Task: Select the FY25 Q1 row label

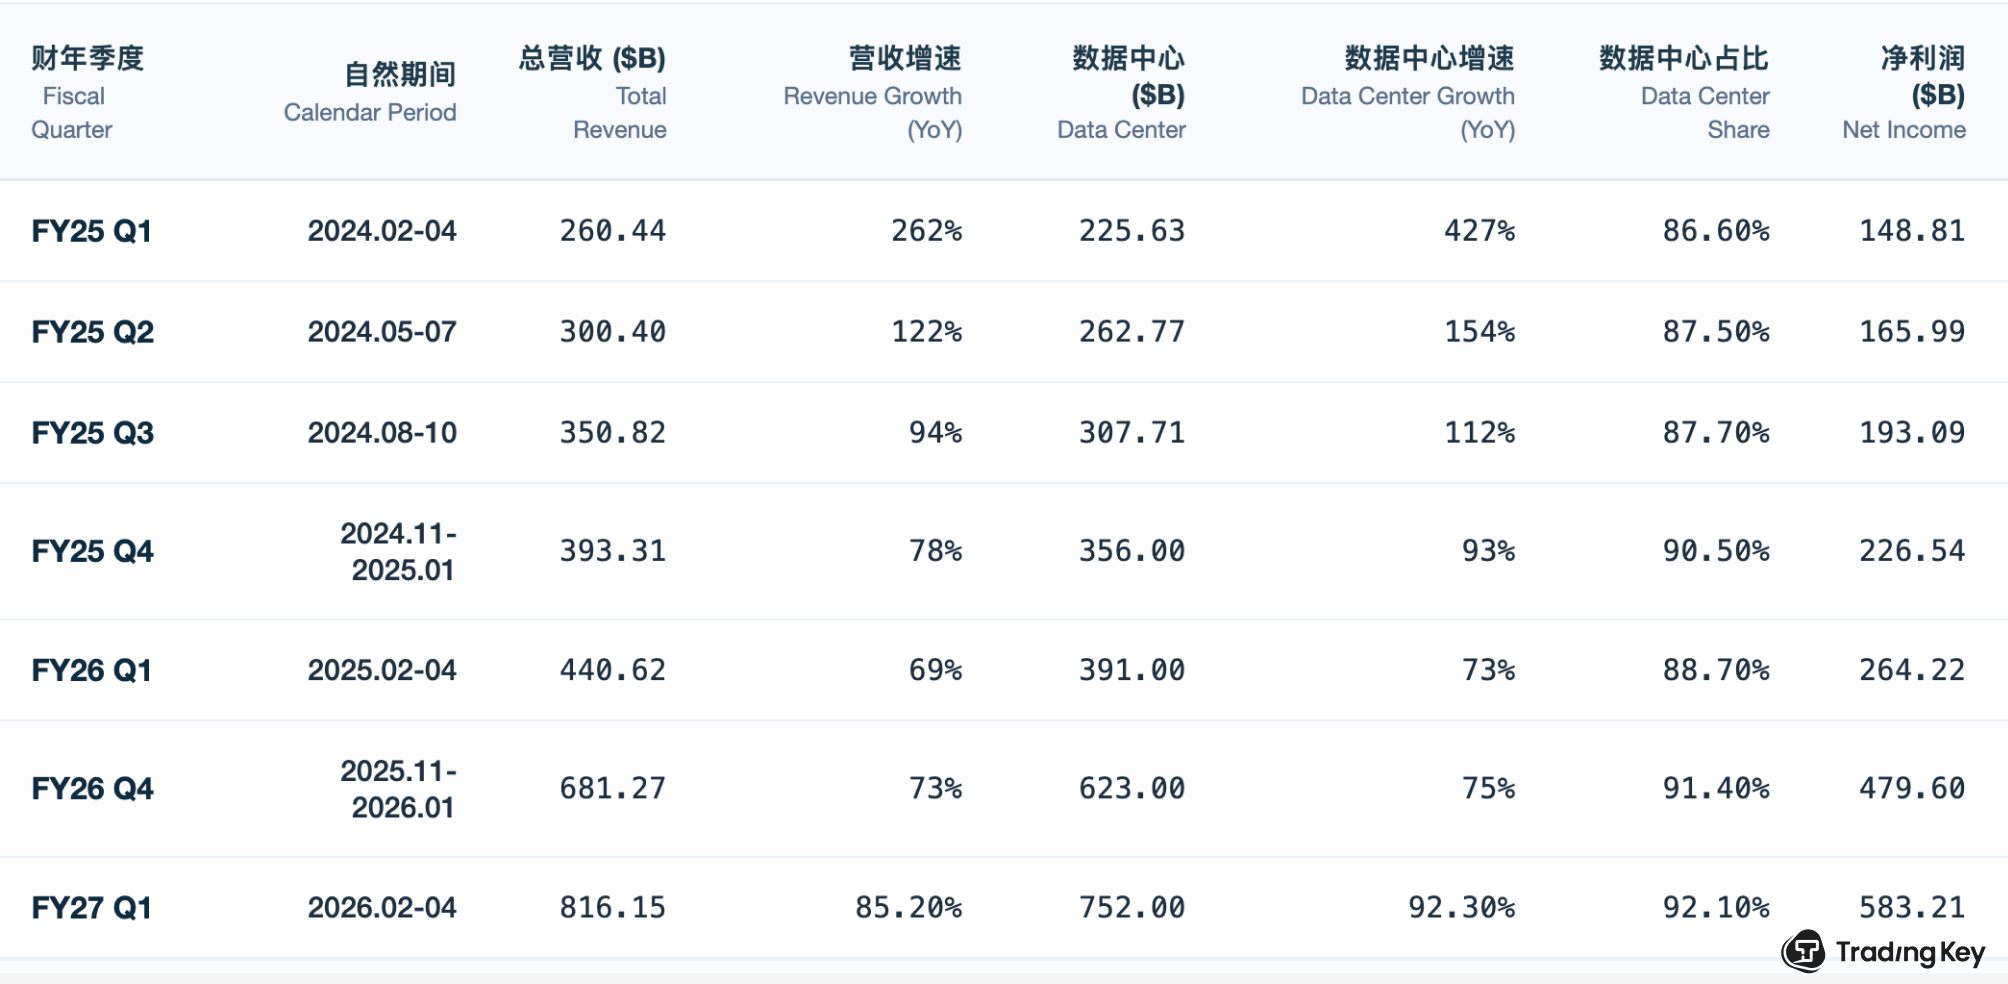Action: pyautogui.click(x=91, y=231)
